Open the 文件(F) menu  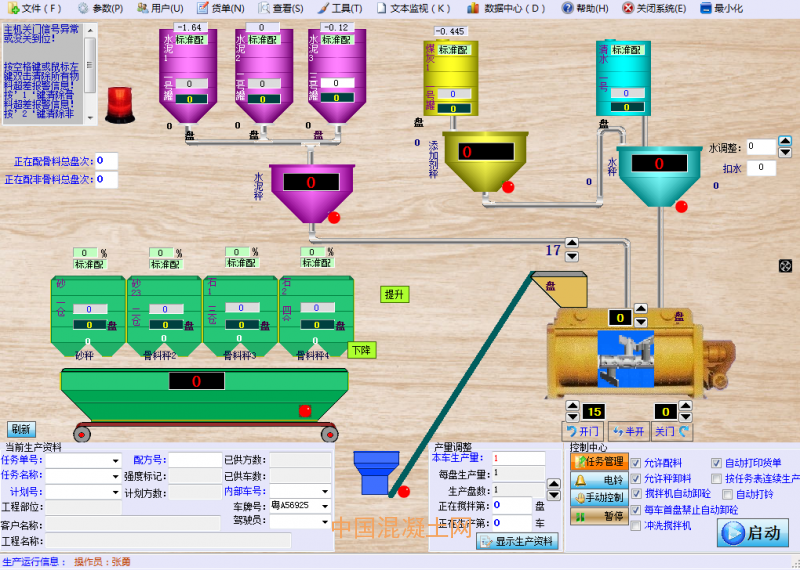coord(35,8)
